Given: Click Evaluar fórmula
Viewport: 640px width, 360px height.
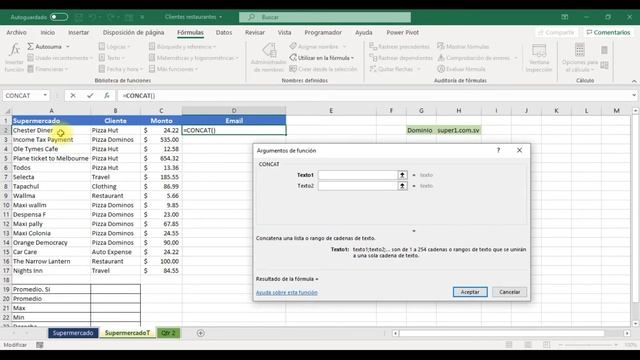Looking at the screenshot, I should tap(461, 69).
